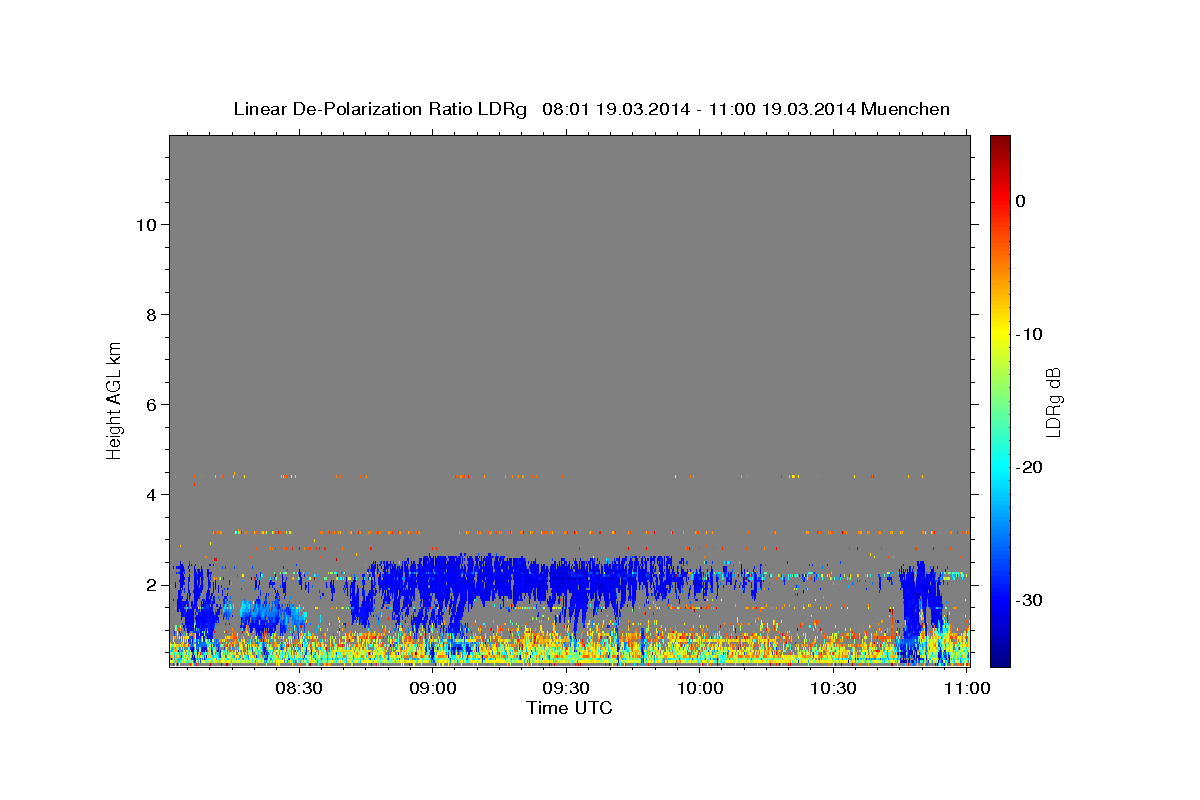Click the height axis label '2'
Image resolution: width=1200 pixels, height=800 pixels.
[x=151, y=584]
